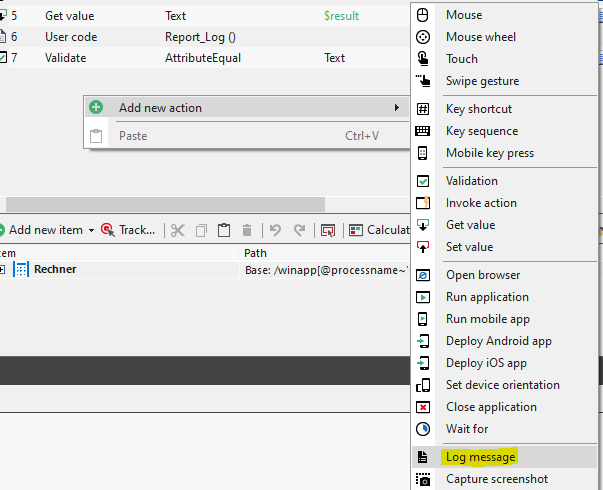Click the Calculator button in repository toolbar
The height and width of the screenshot is (490, 603).
coord(378,230)
